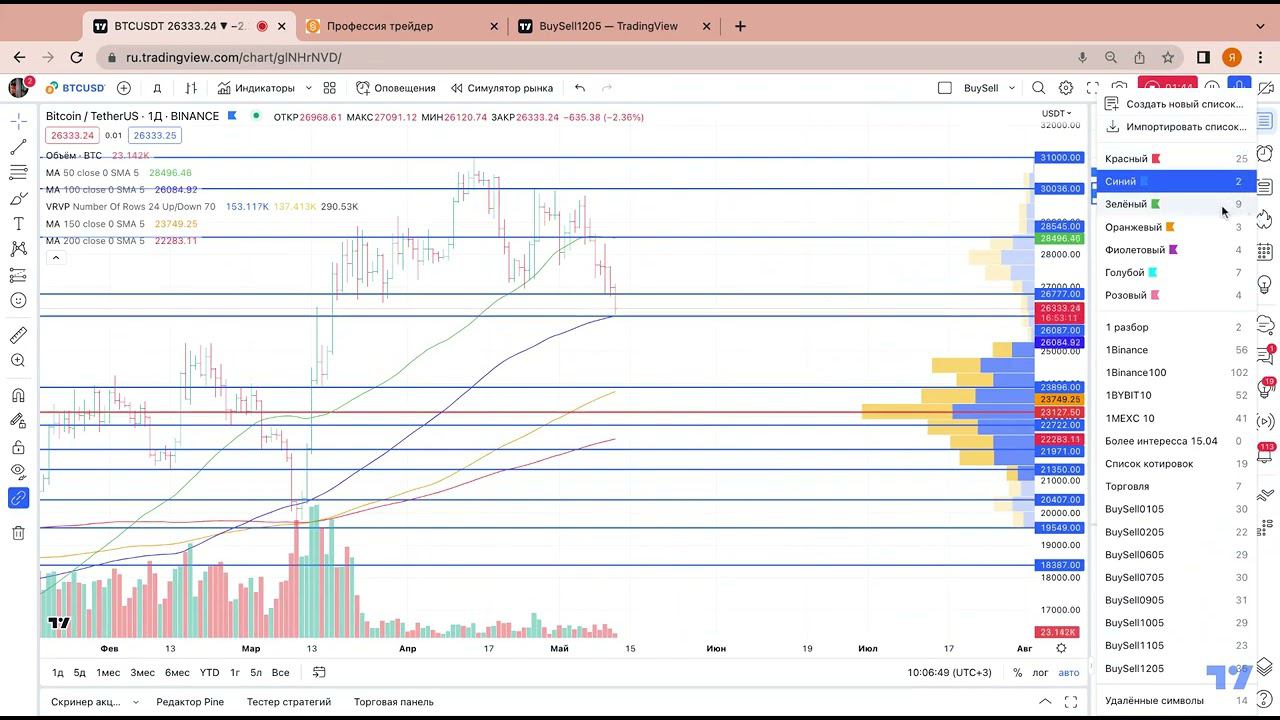This screenshot has height=720, width=1280.
Task: Click the compare or add symbol plus icon
Action: point(124,88)
